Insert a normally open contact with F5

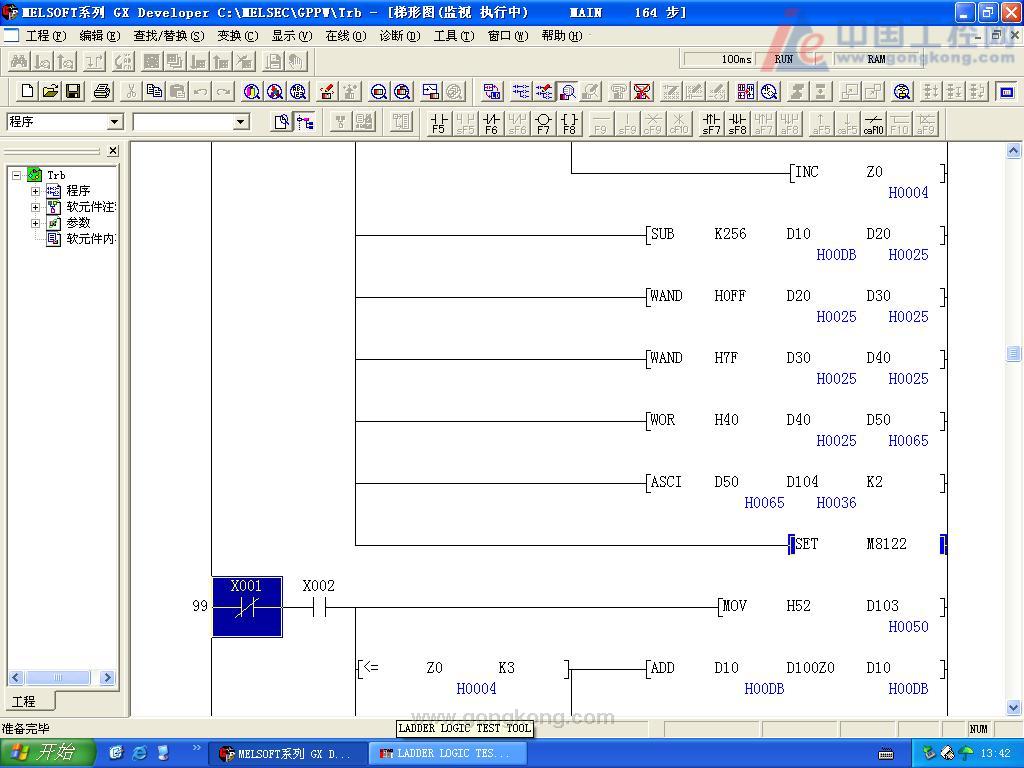(x=438, y=123)
